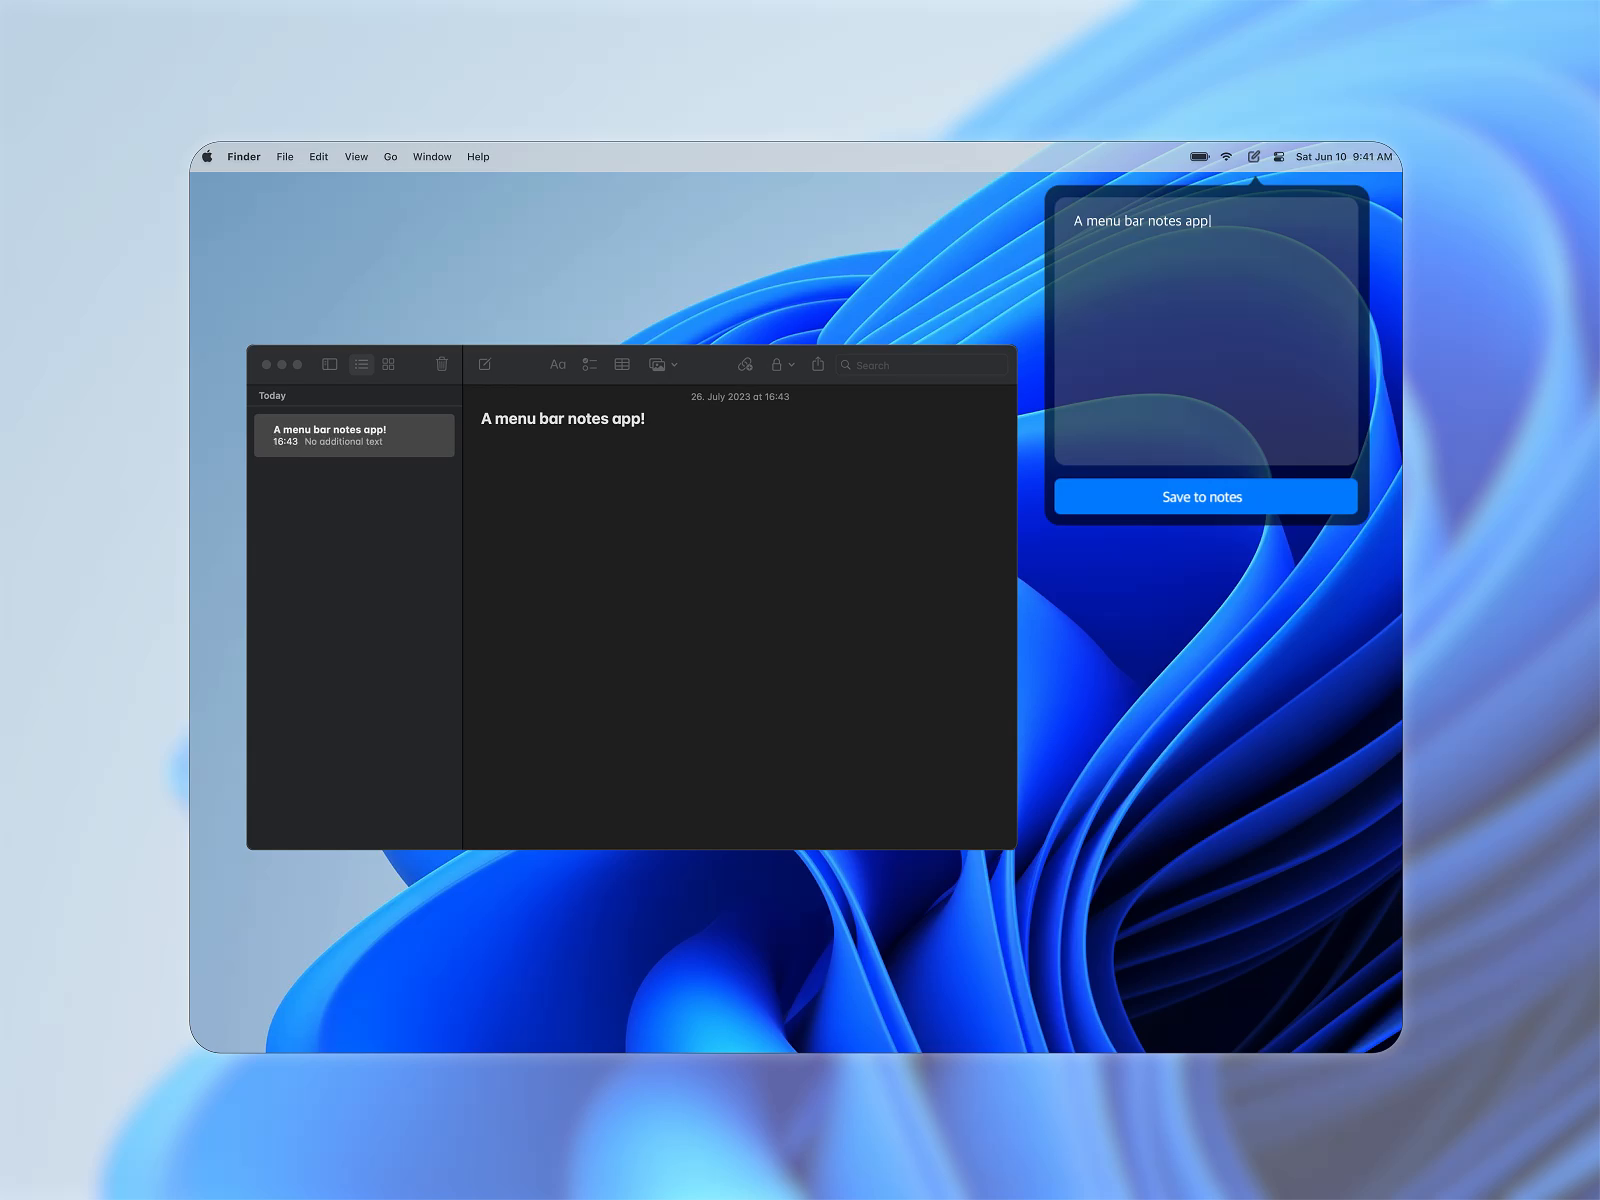Switch Notes to list view
This screenshot has height=1200, width=1600.
361,365
